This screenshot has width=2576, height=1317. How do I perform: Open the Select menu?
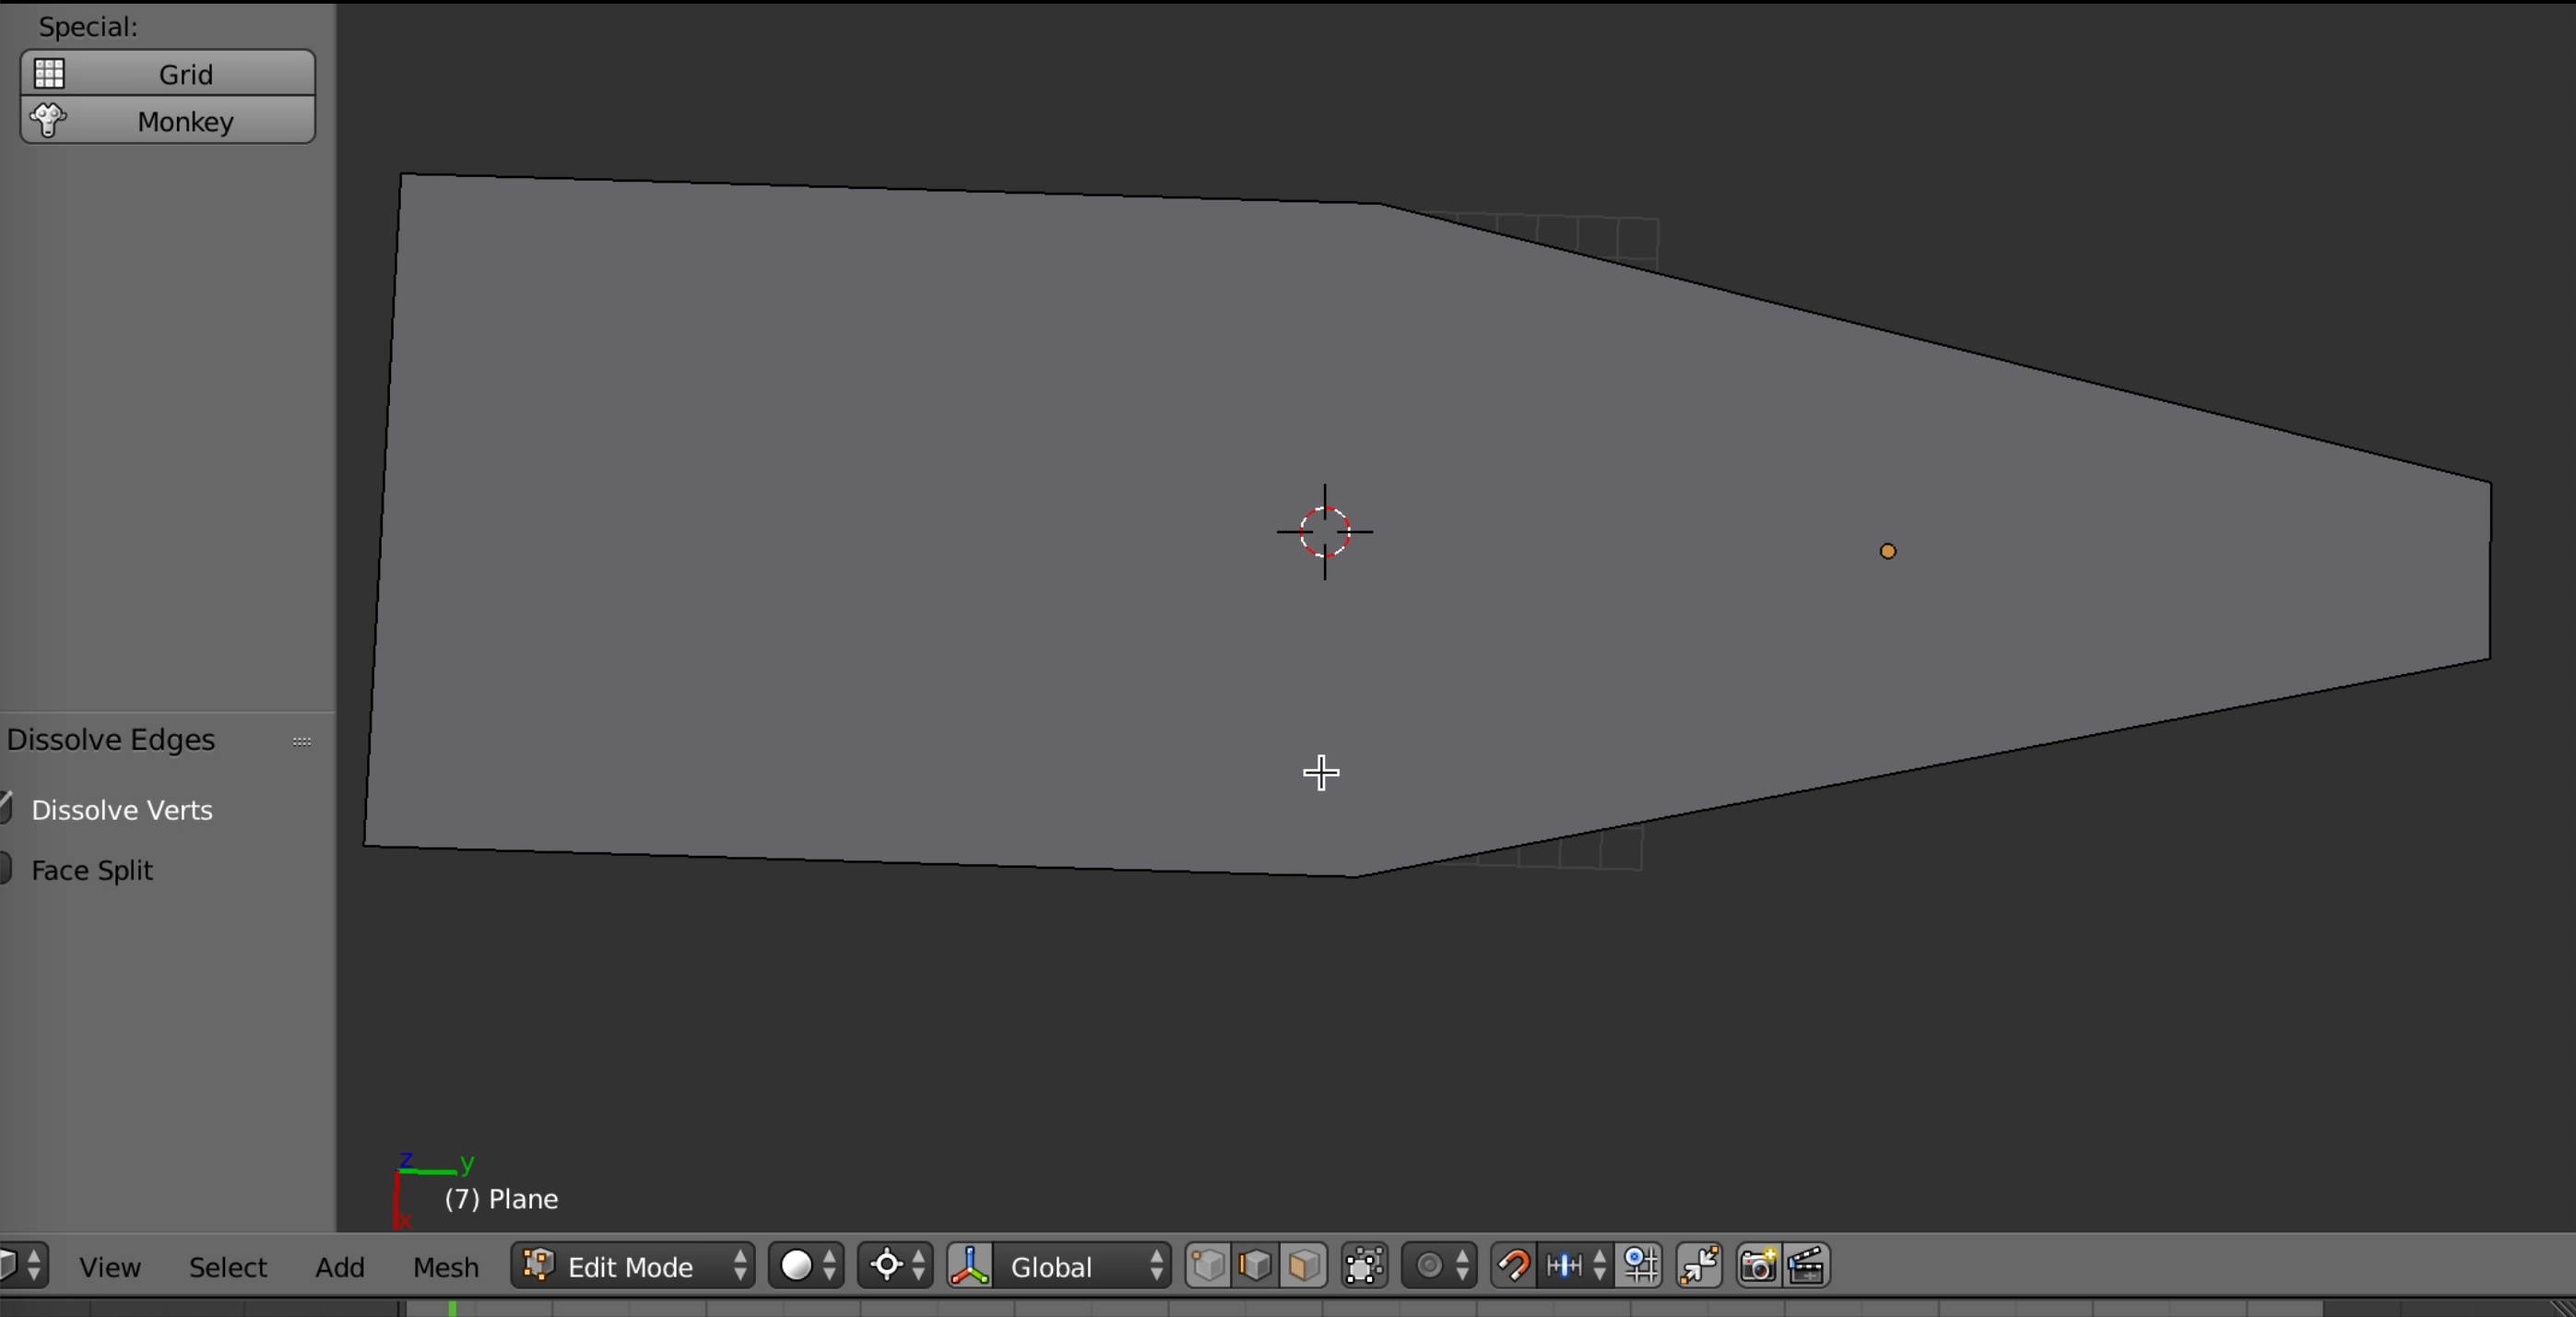pyautogui.click(x=228, y=1267)
